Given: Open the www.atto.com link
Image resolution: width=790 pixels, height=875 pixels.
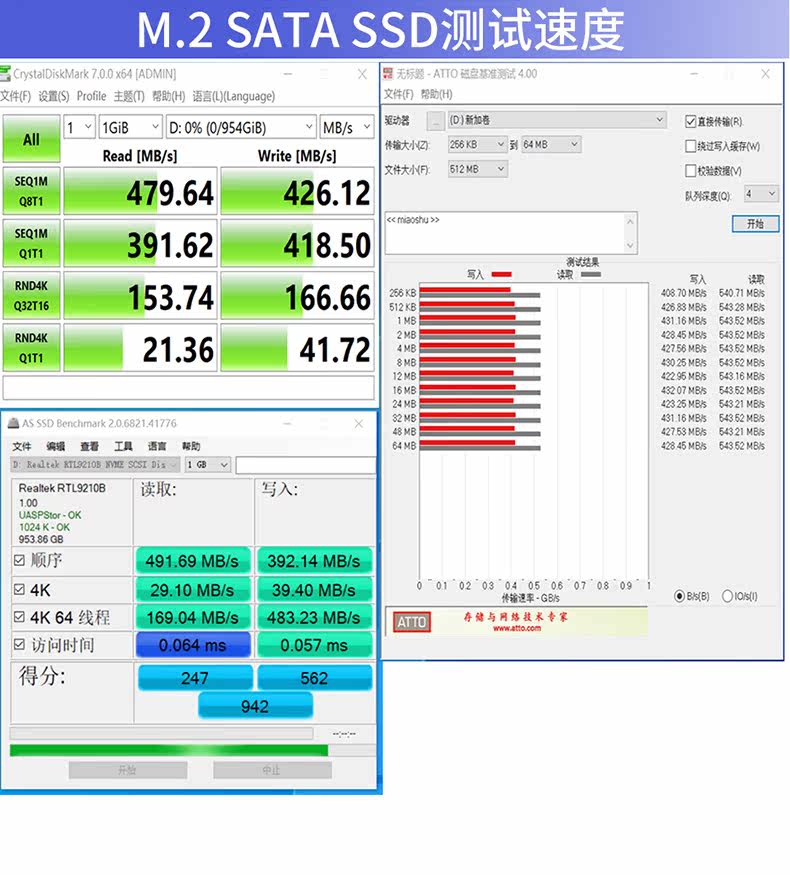Looking at the screenshot, I should [517, 628].
